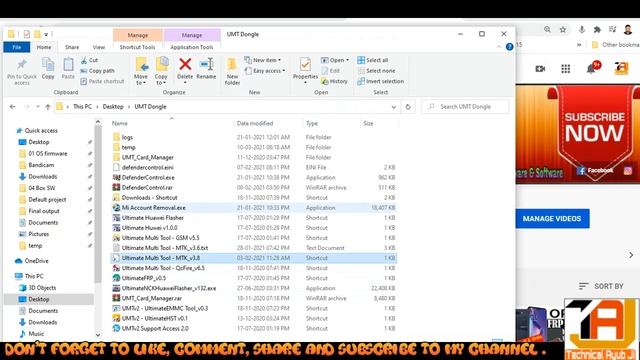Open Easy access dropdown

point(265,71)
